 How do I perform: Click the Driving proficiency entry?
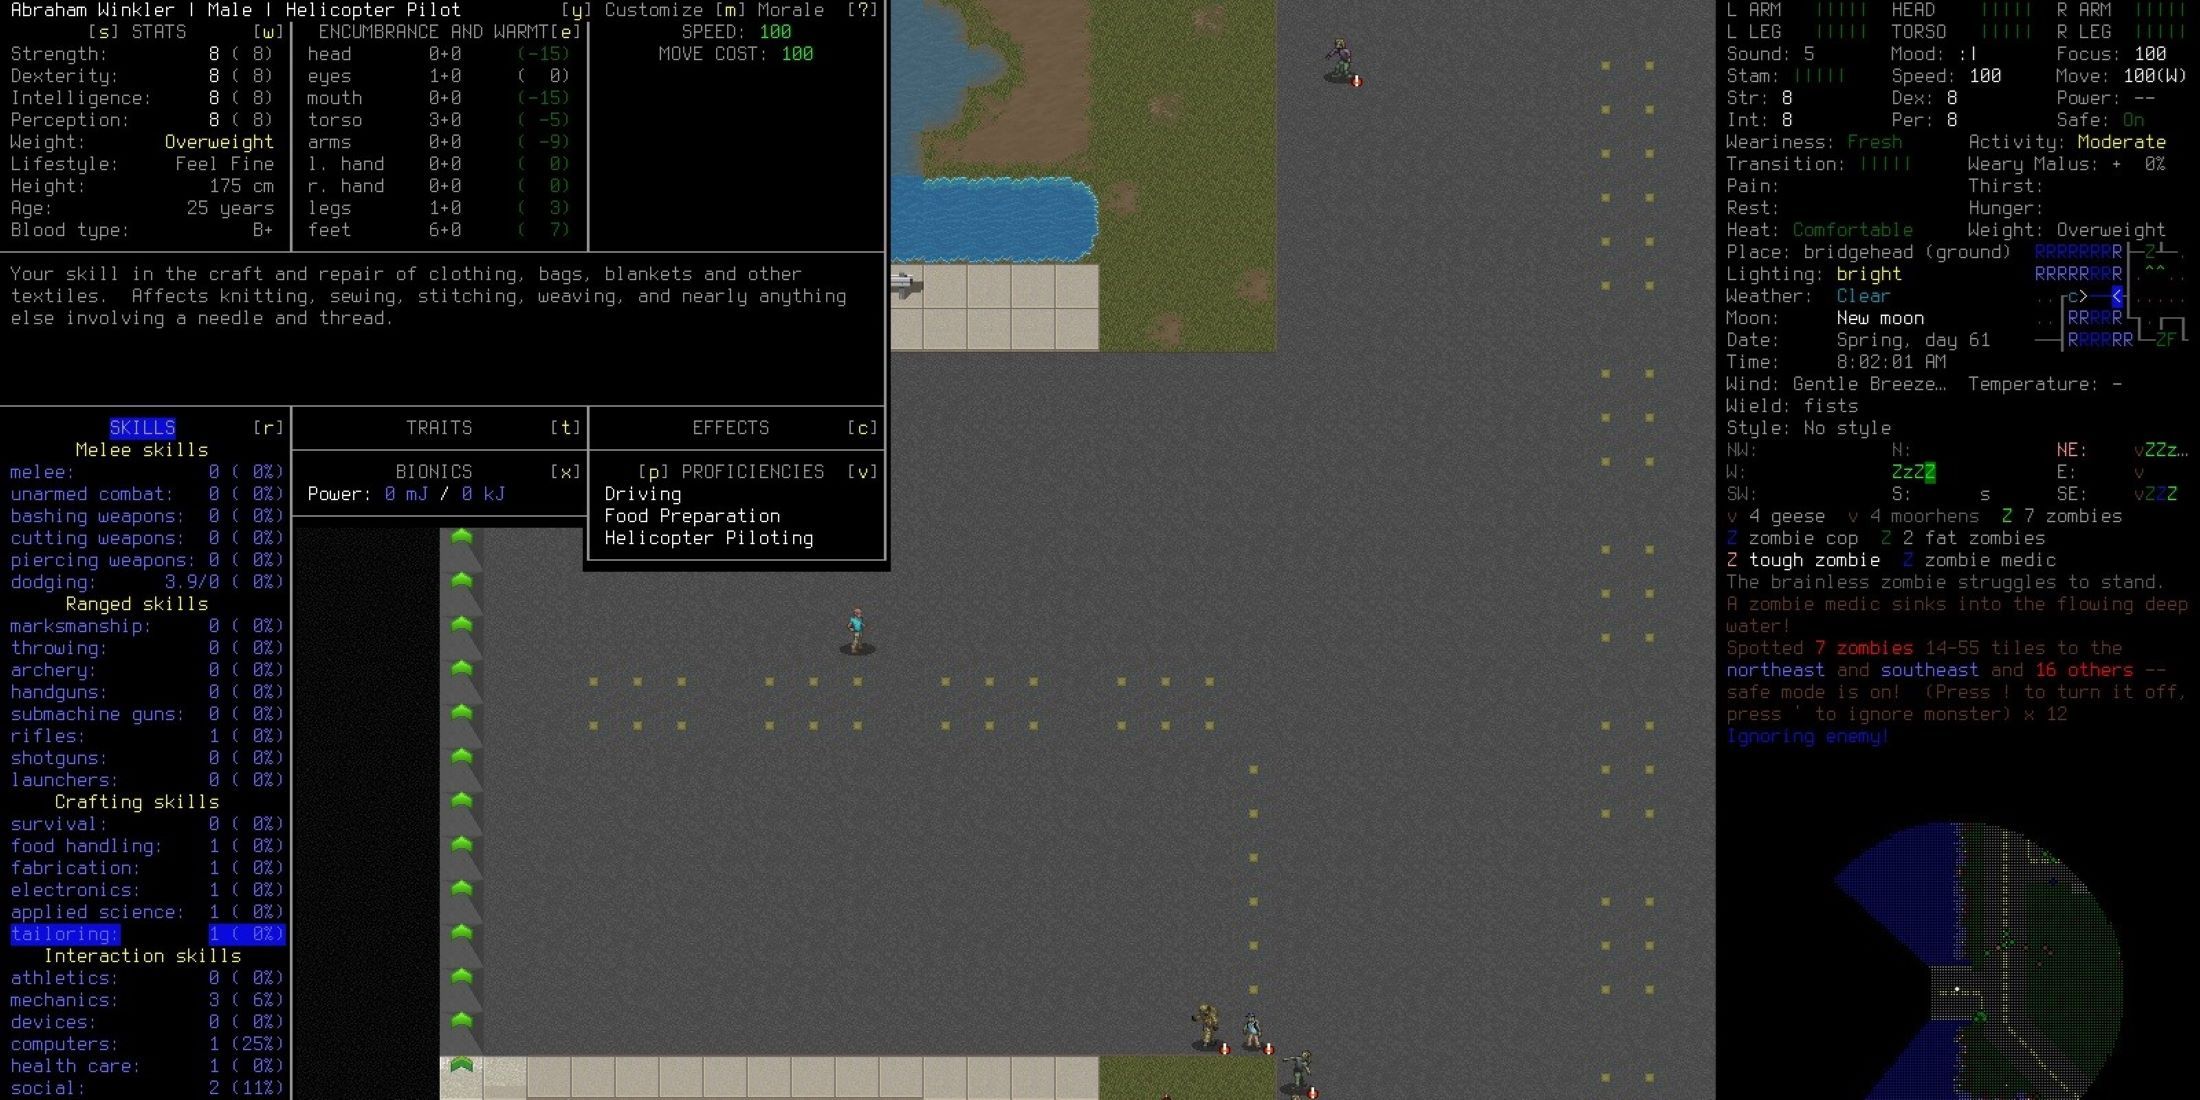click(641, 492)
